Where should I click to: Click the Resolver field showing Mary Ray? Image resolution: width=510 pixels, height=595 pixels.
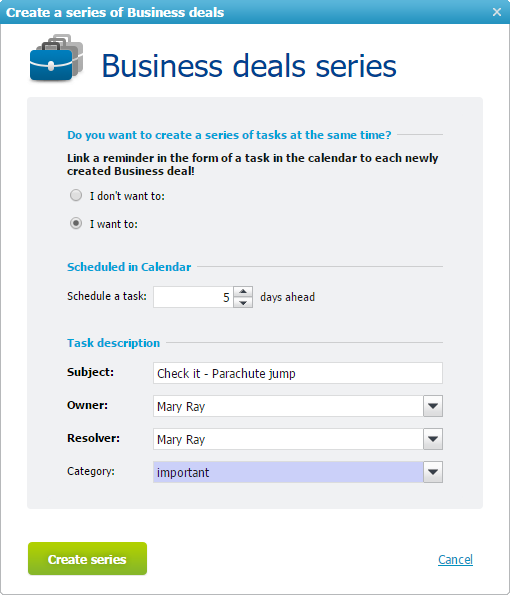point(288,439)
